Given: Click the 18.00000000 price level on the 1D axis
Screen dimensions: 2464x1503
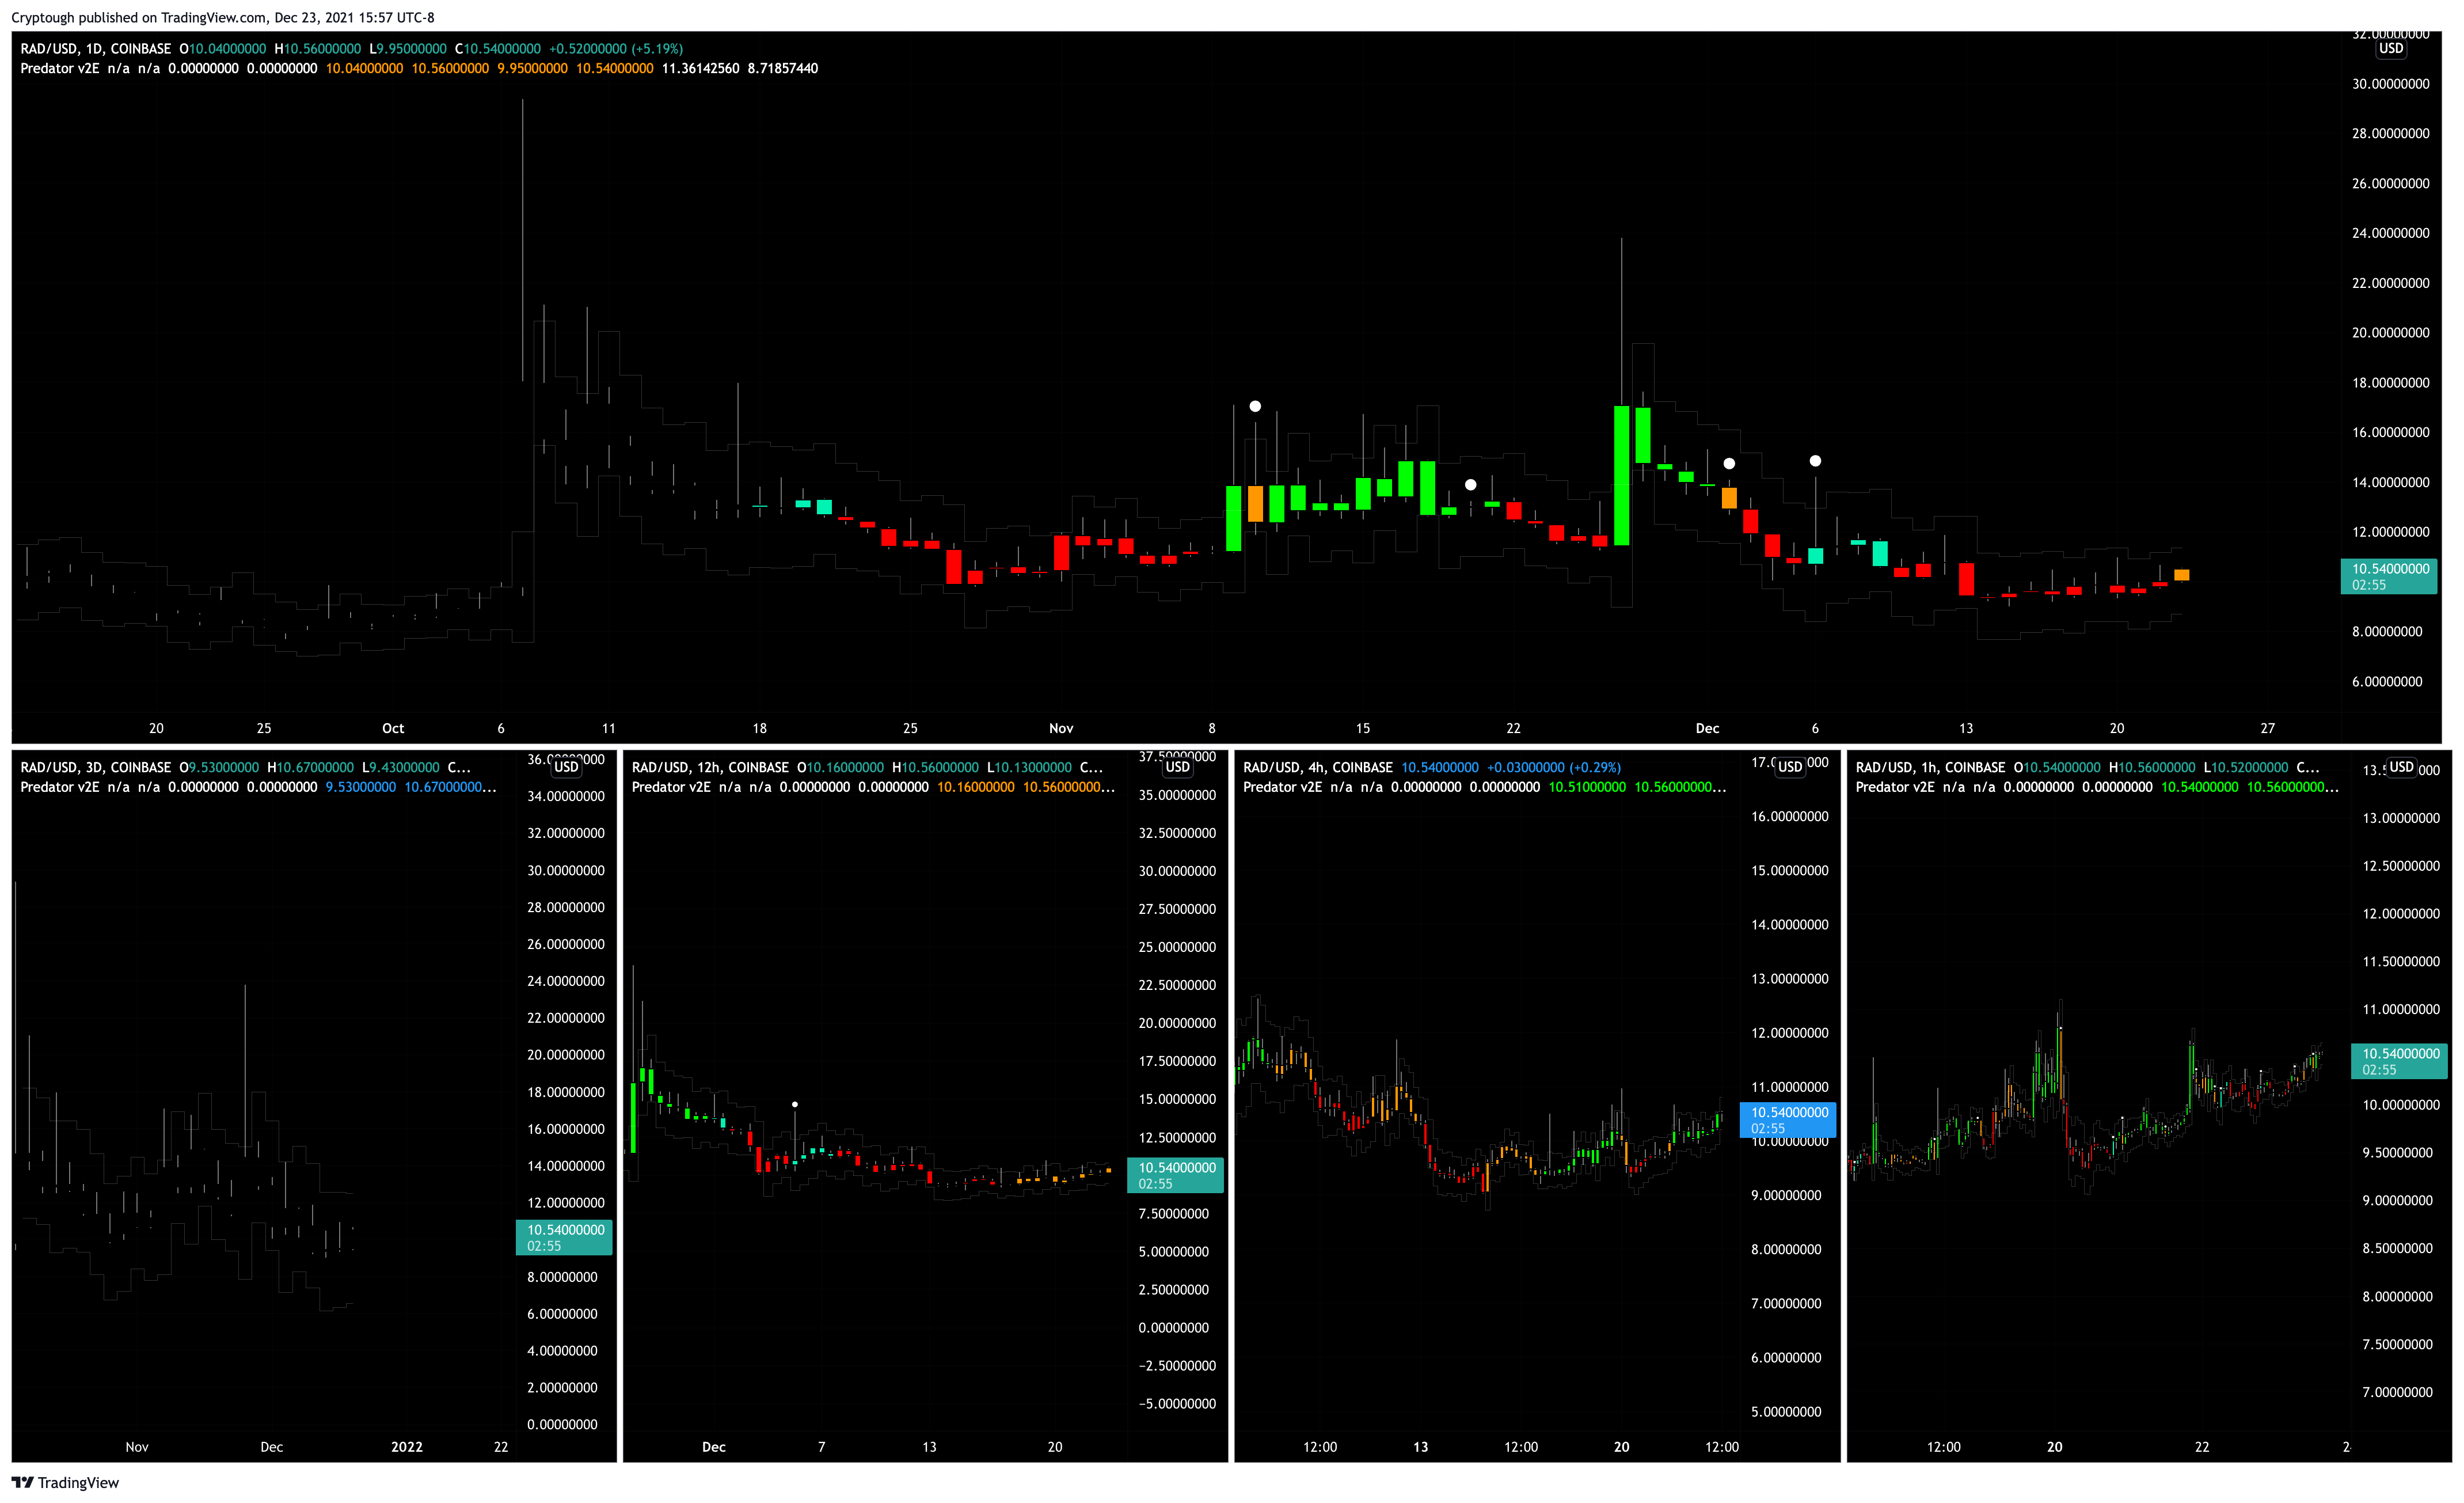Looking at the screenshot, I should [x=2391, y=383].
